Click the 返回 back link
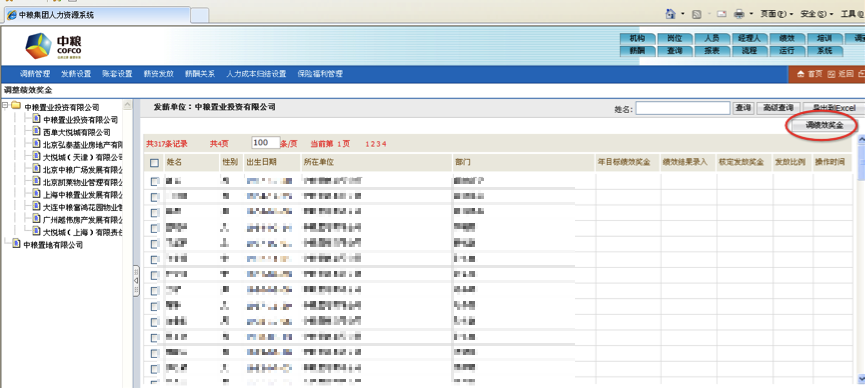 click(846, 74)
